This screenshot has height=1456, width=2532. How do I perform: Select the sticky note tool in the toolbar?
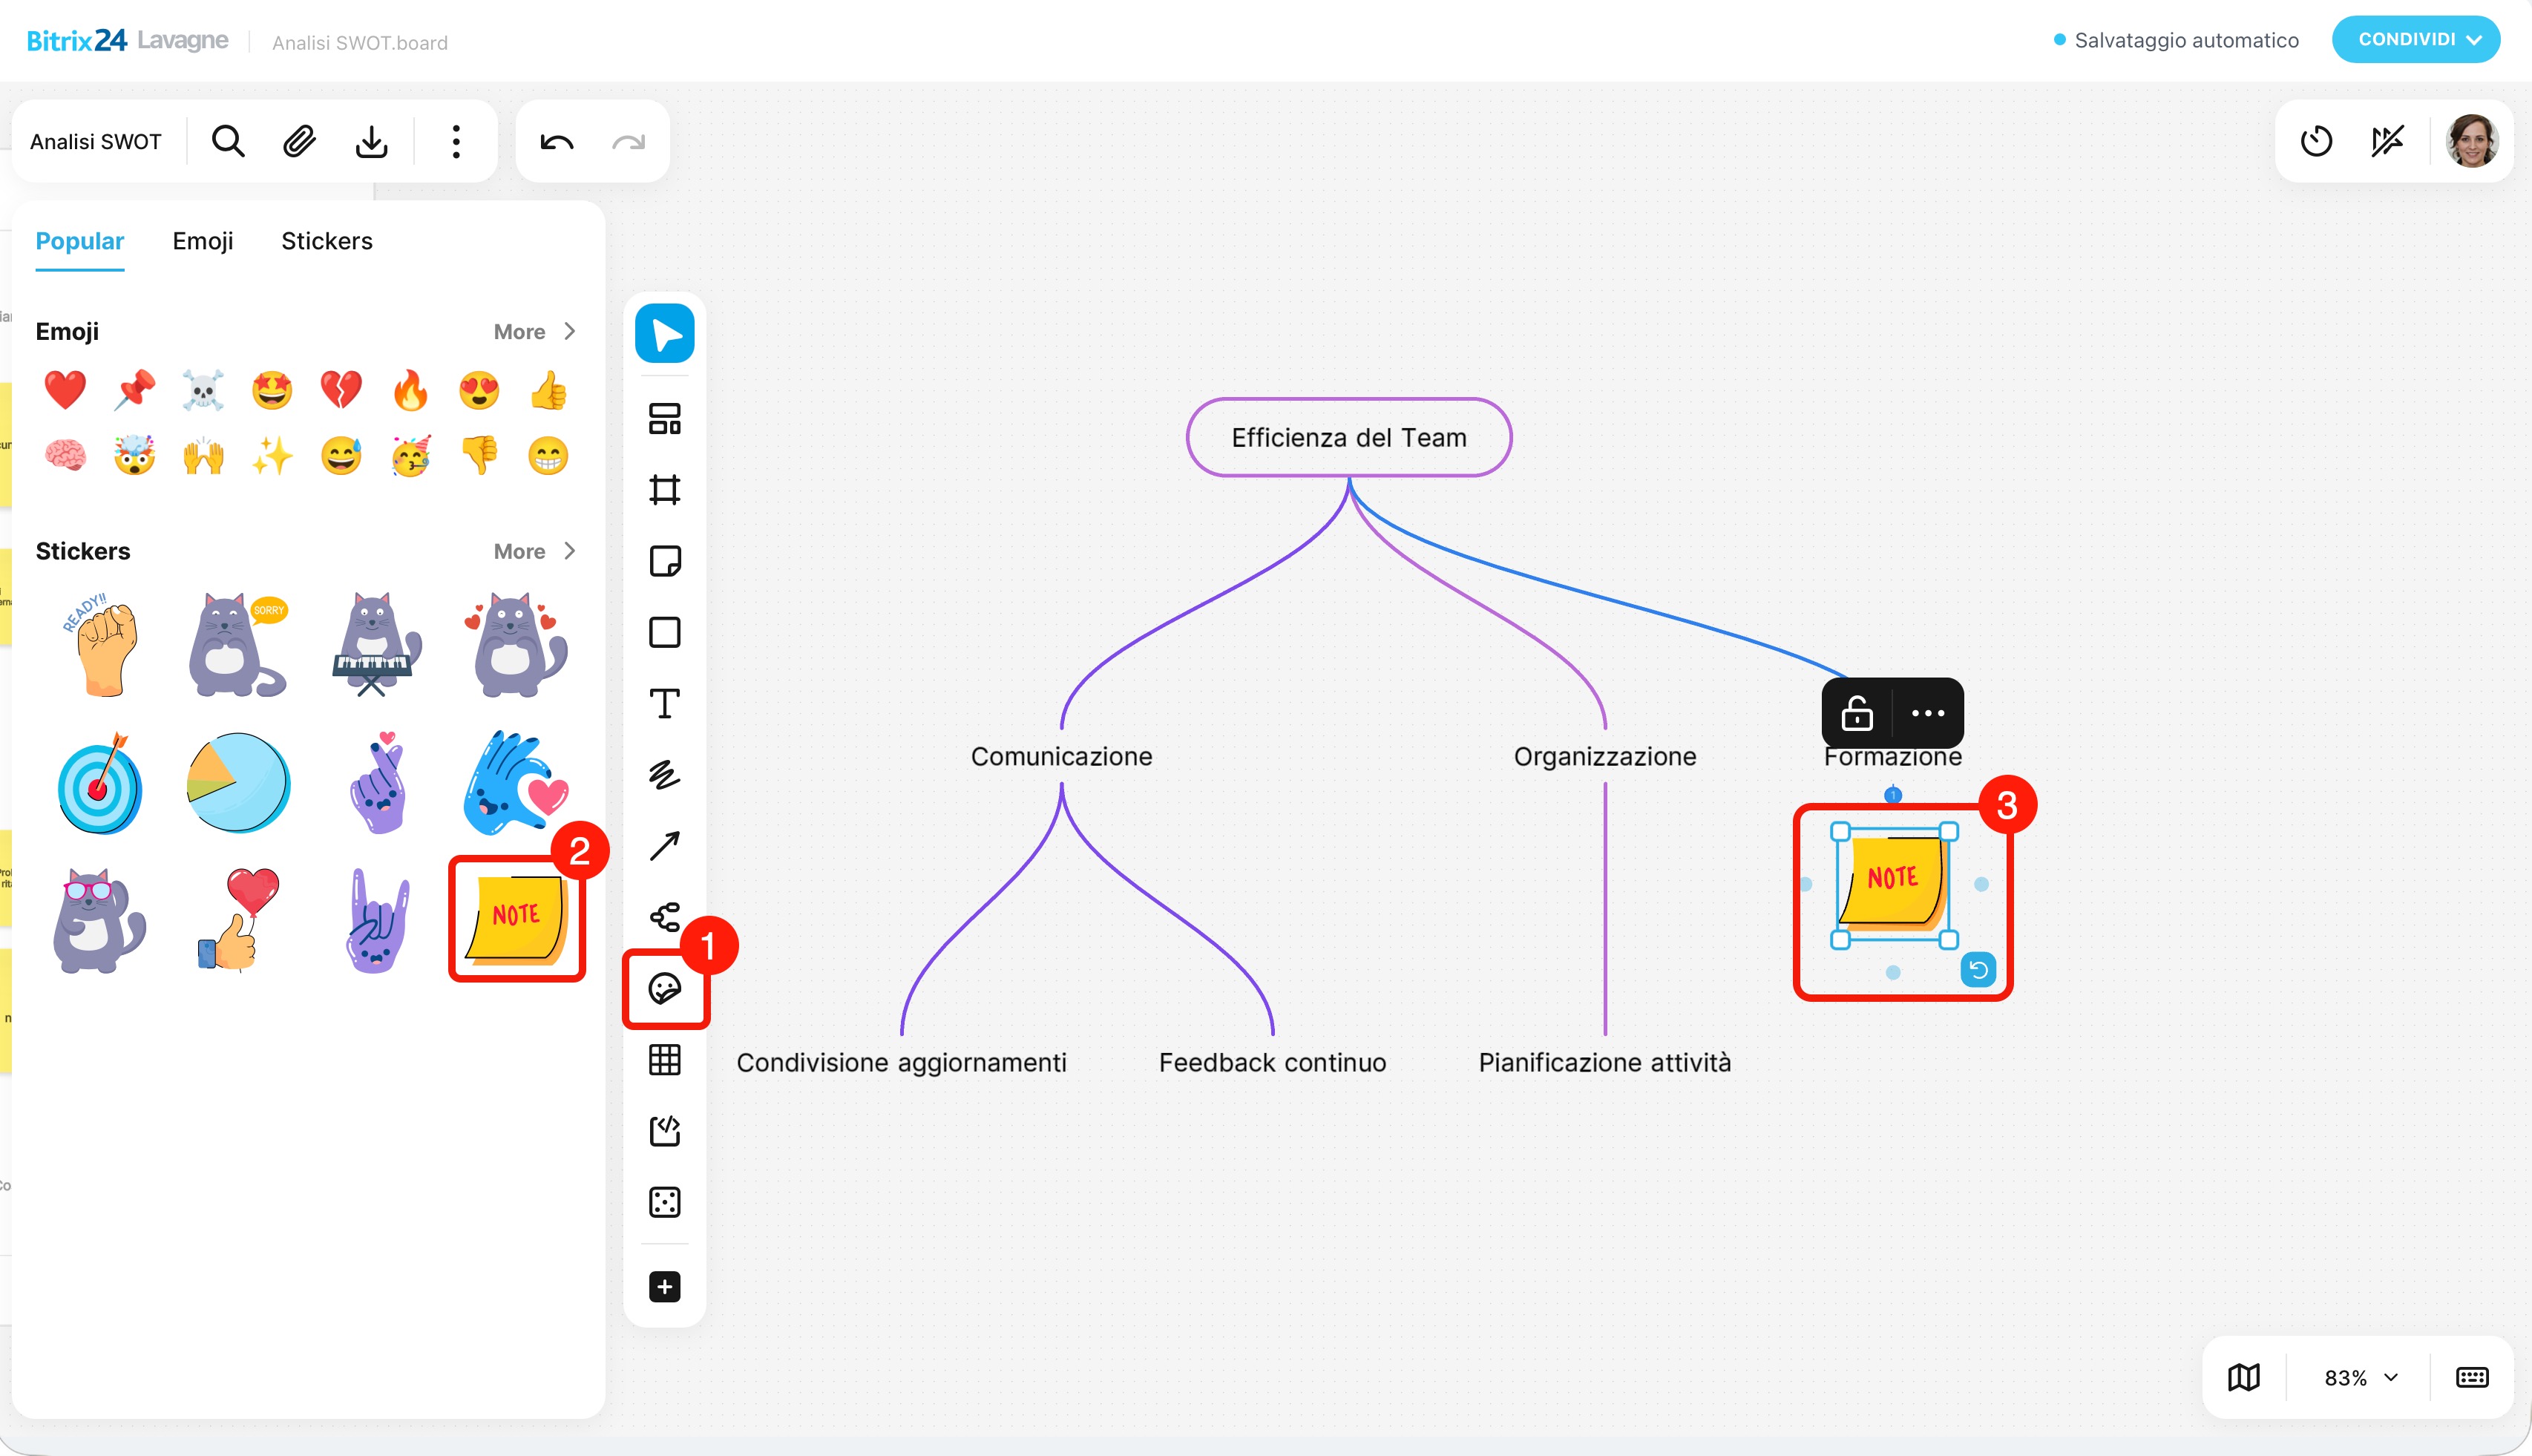(664, 561)
